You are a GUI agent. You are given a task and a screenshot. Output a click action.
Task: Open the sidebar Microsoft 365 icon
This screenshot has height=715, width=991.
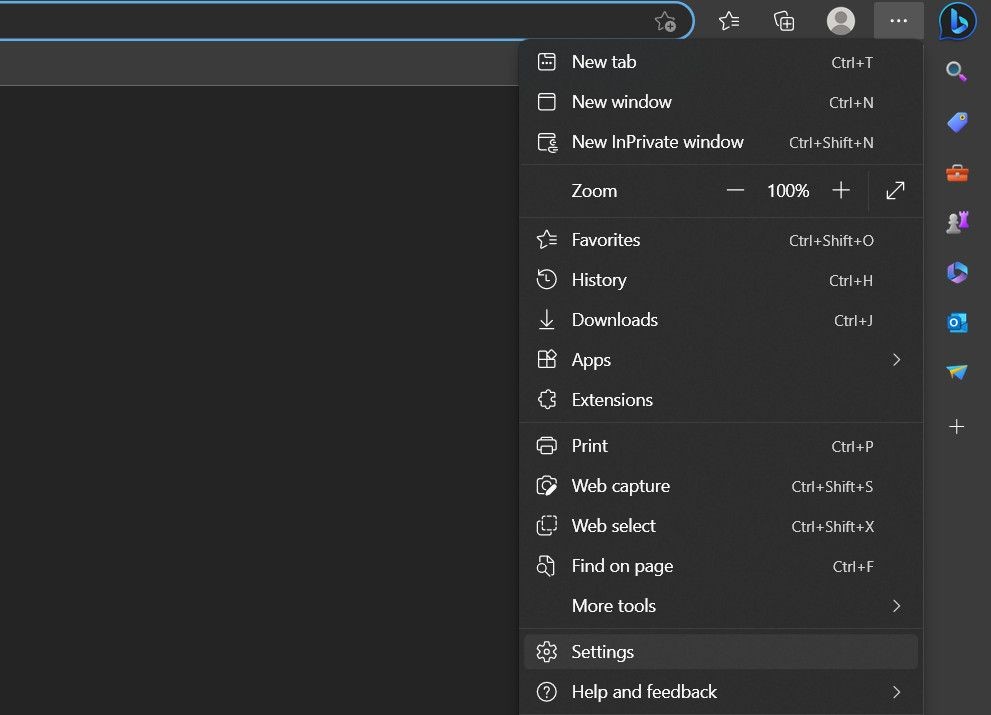point(957,272)
